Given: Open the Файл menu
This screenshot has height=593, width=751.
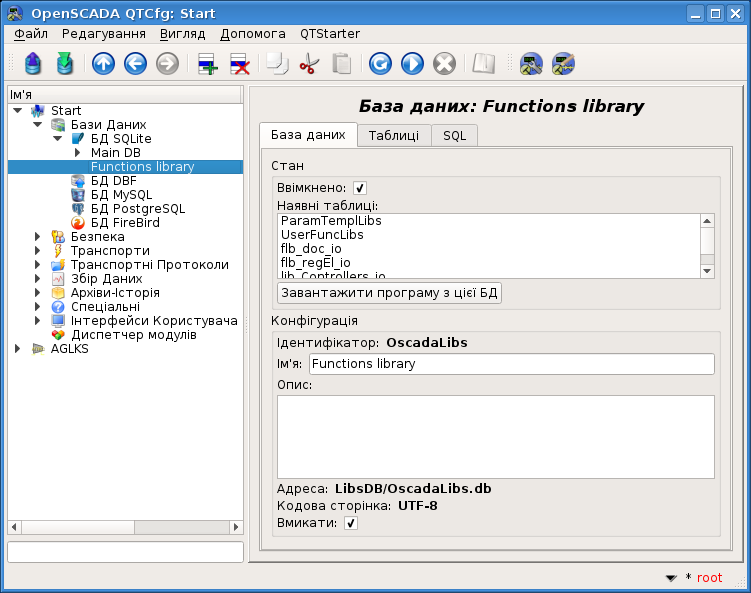Looking at the screenshot, I should (31, 34).
